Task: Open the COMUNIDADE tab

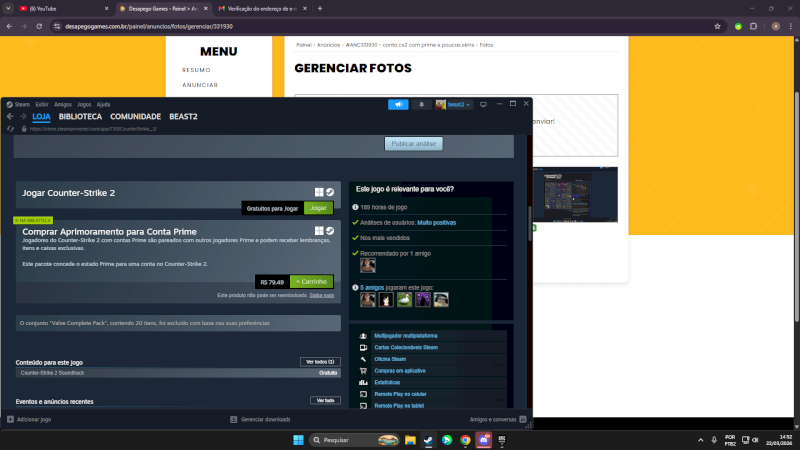Action: point(135,117)
